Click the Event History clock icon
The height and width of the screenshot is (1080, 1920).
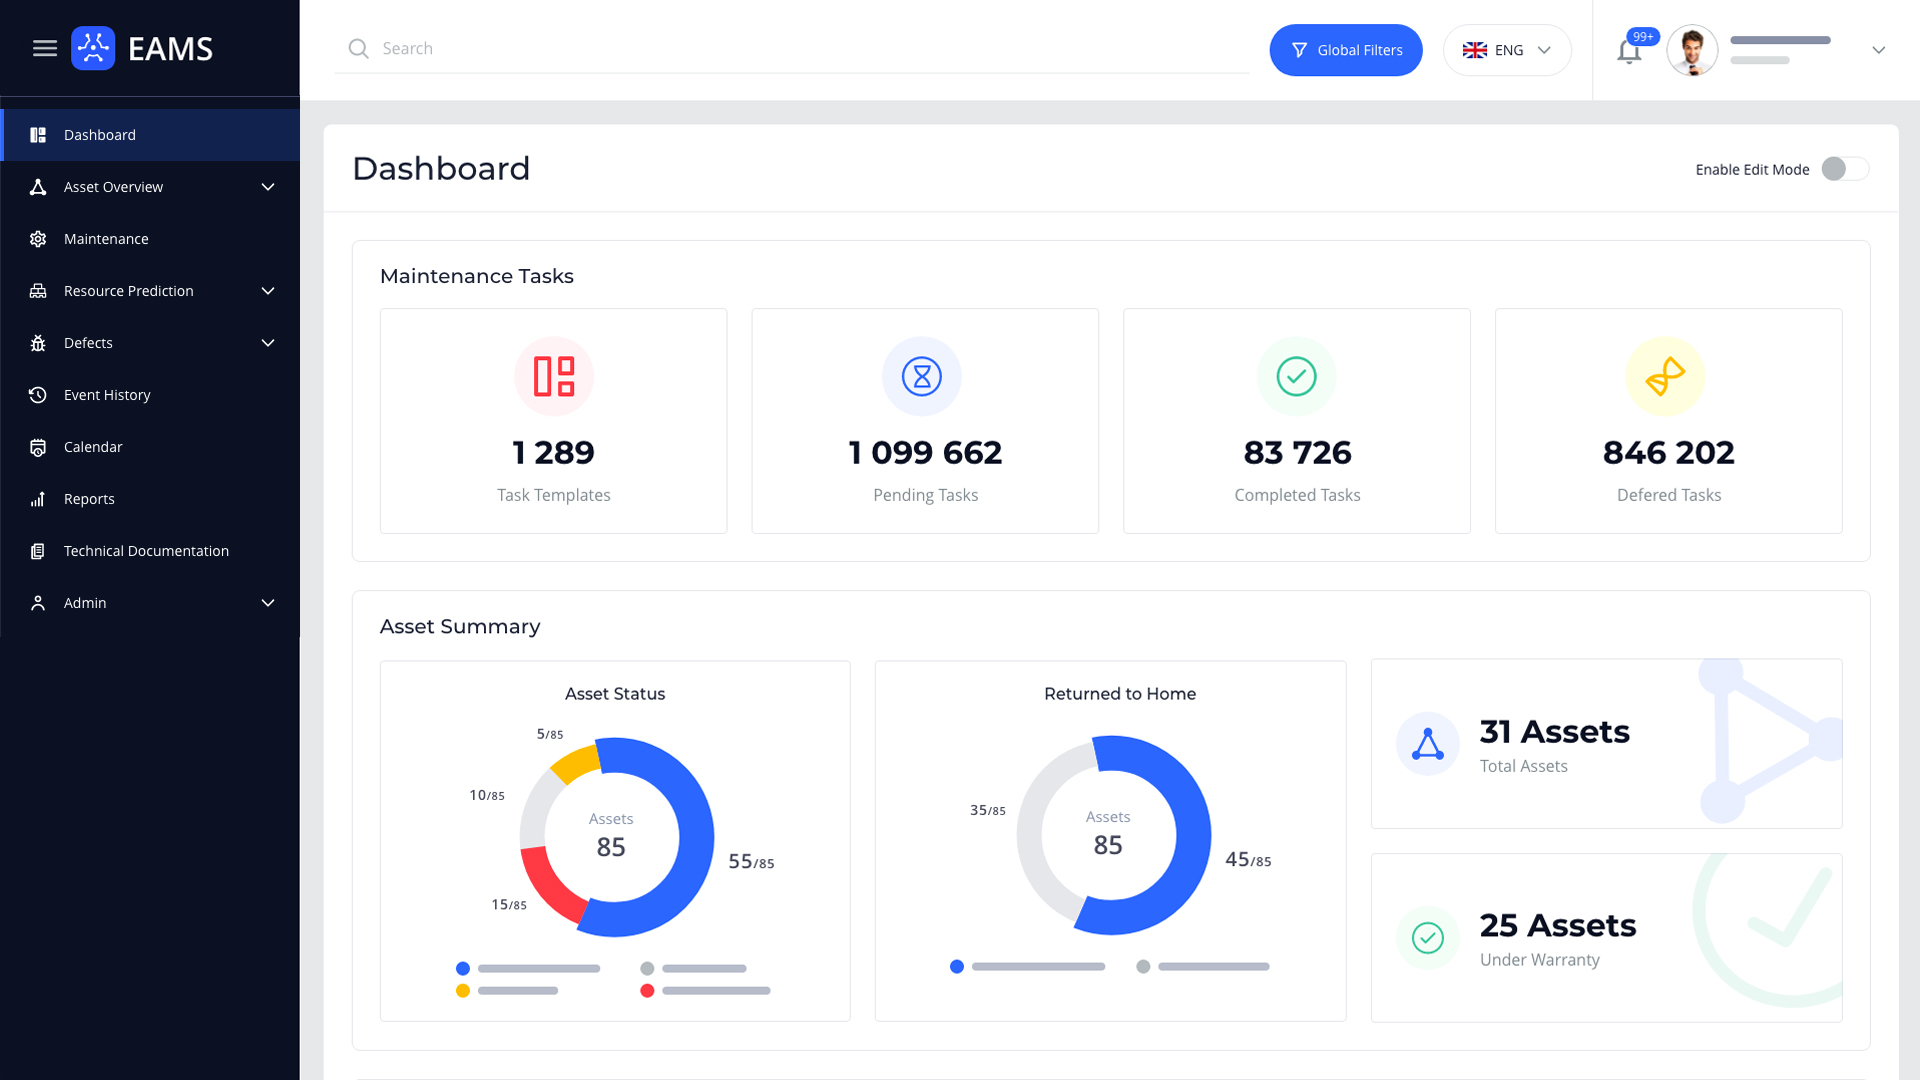38,395
